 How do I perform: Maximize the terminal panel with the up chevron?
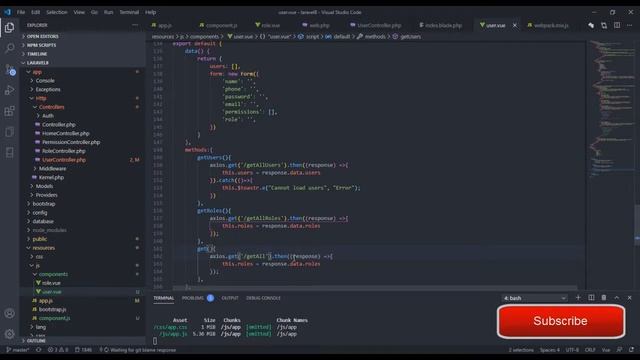tap(617, 298)
